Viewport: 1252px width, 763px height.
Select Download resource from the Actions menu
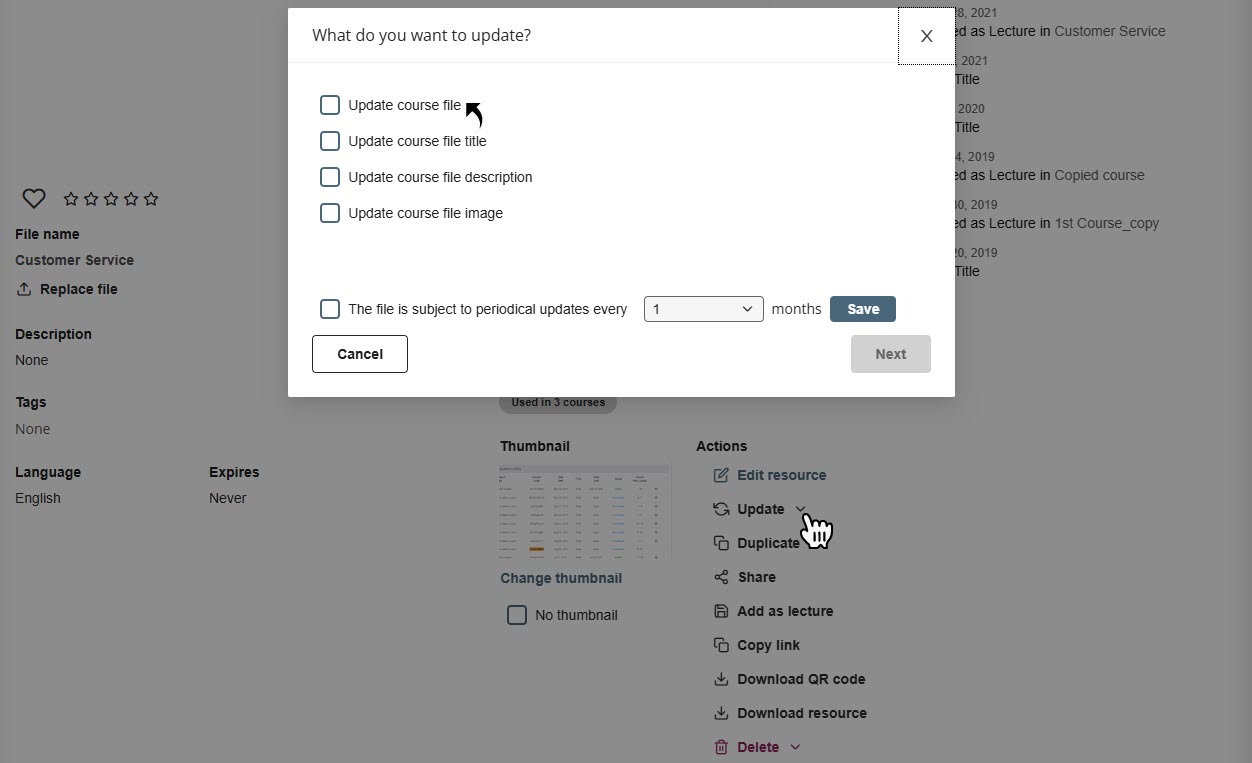click(x=801, y=713)
